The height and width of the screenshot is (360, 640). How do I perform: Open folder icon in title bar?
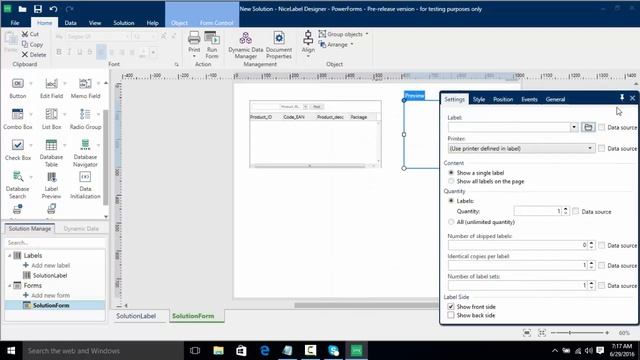(x=22, y=9)
